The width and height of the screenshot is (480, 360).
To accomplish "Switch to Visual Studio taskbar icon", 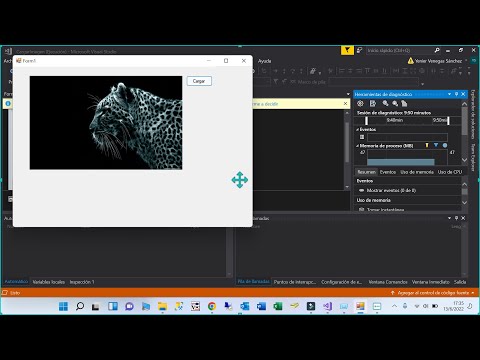I will click(x=327, y=306).
